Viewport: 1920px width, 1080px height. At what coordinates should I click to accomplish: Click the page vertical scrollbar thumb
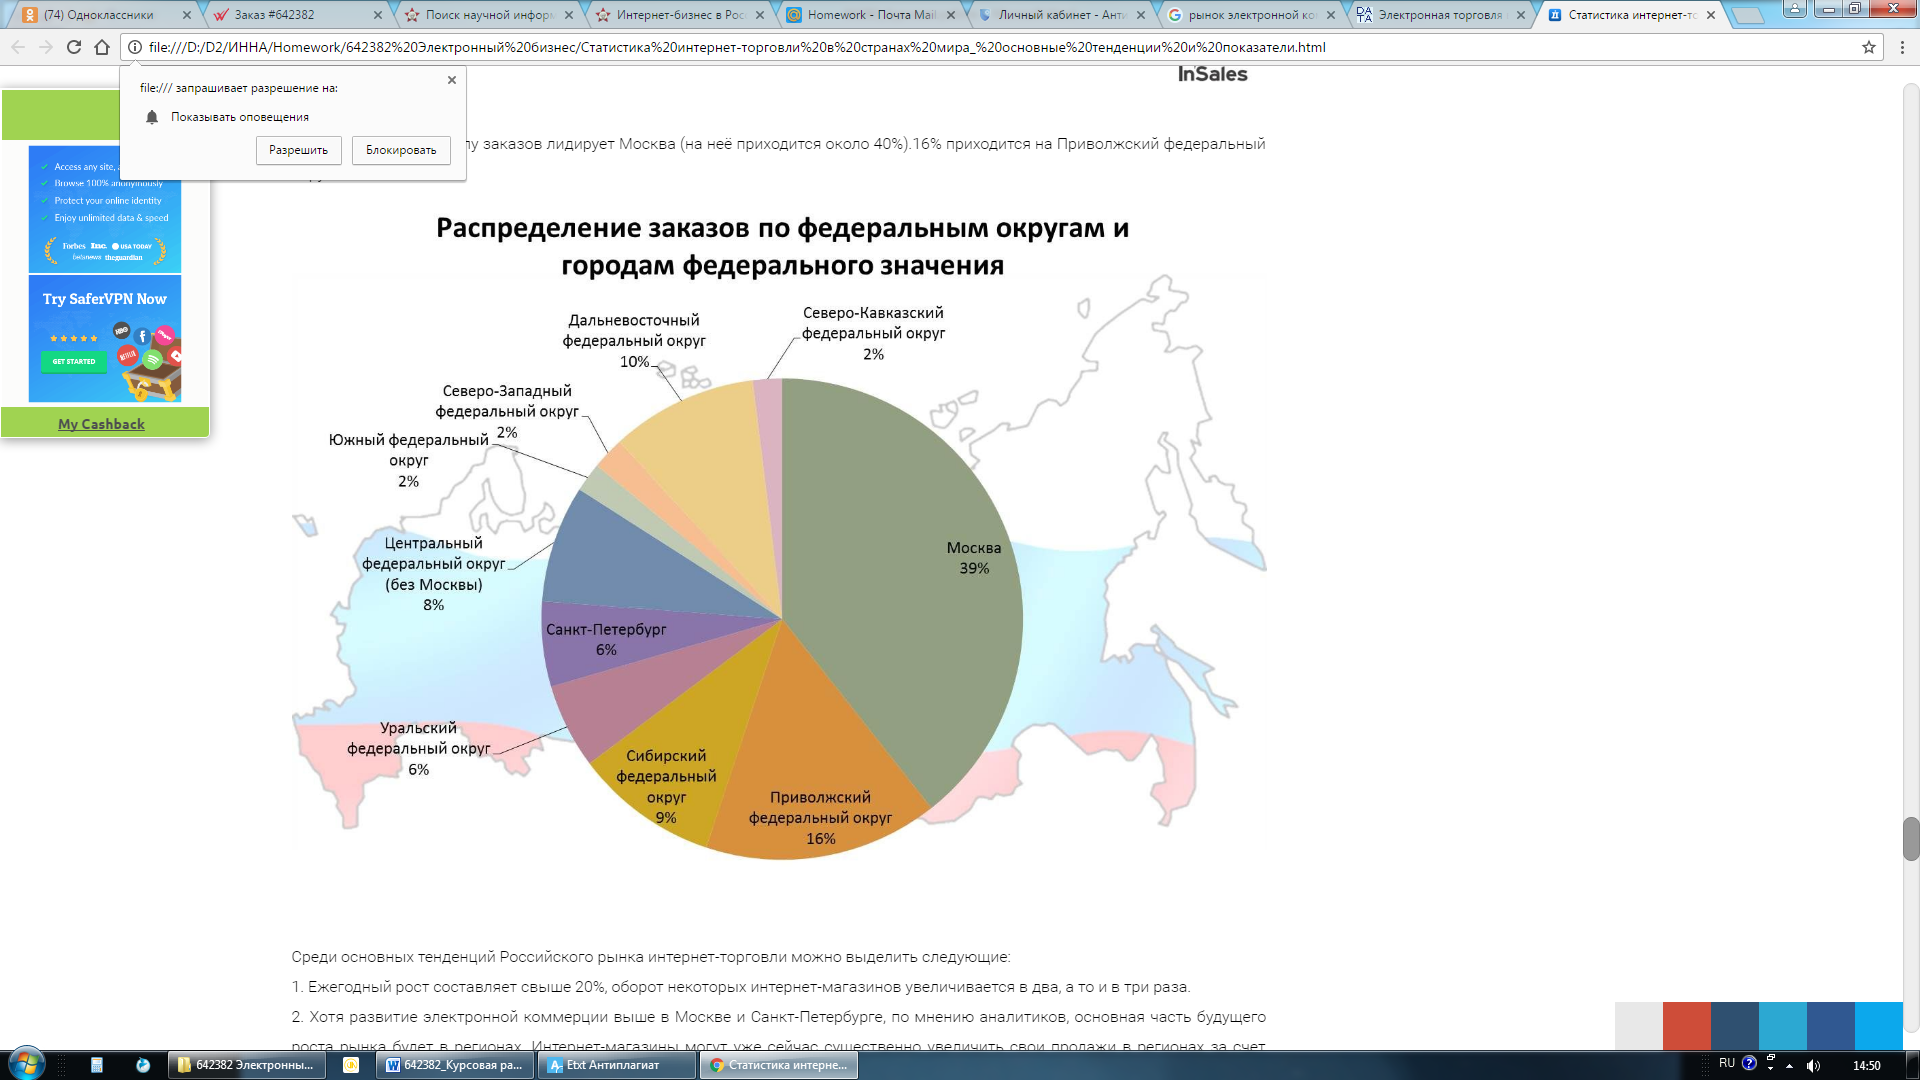coord(1911,838)
